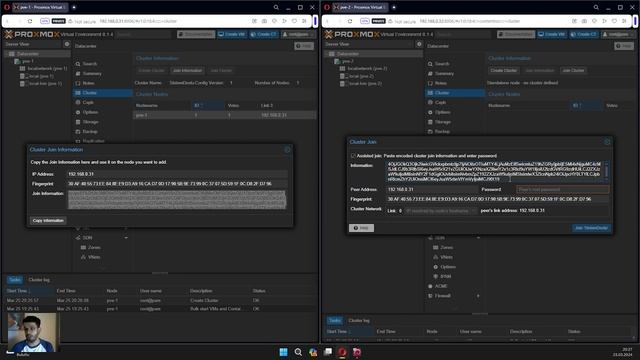Click the Peer Address field
The image size is (640, 360).
(432, 189)
